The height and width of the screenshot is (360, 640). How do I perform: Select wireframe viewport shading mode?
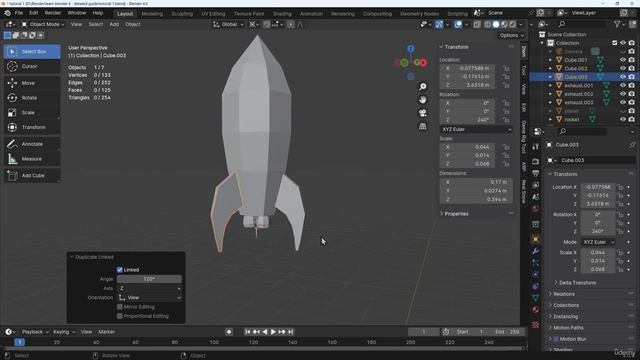pyautogui.click(x=488, y=24)
